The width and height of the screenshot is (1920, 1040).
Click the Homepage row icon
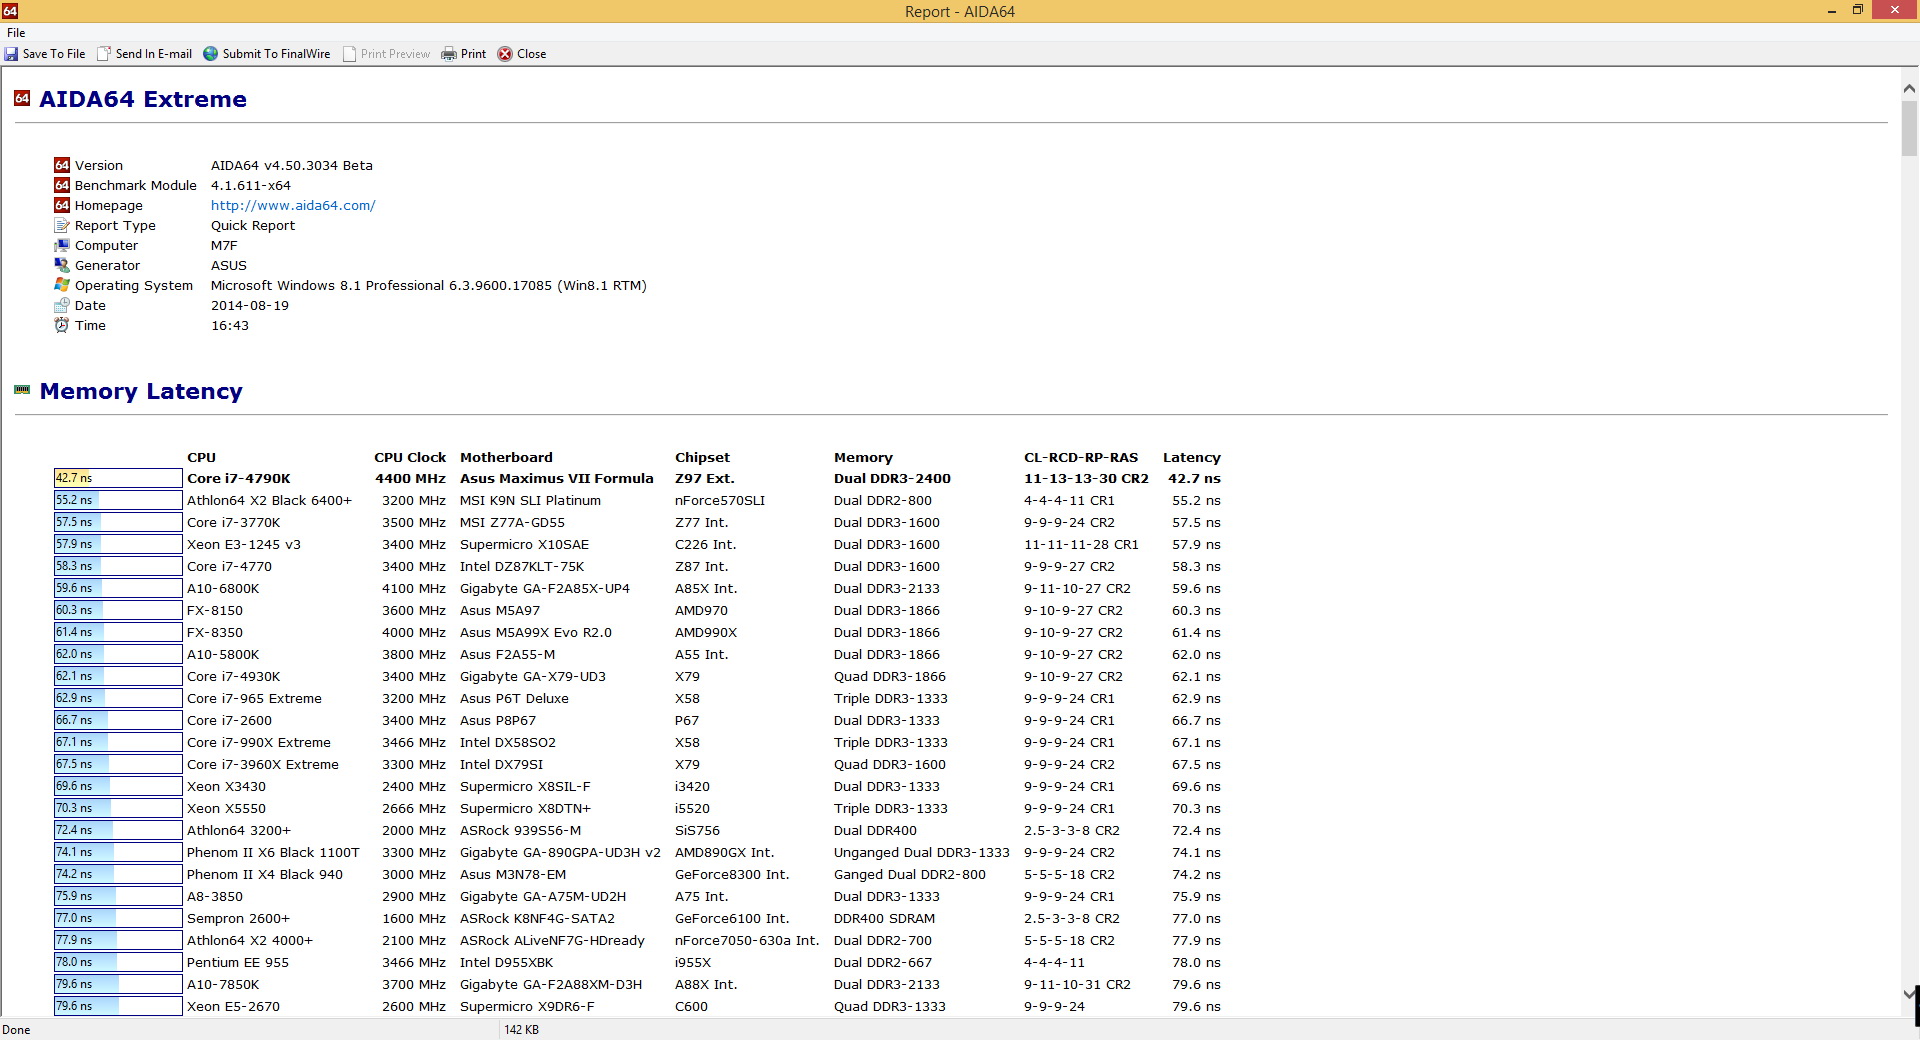click(62, 205)
